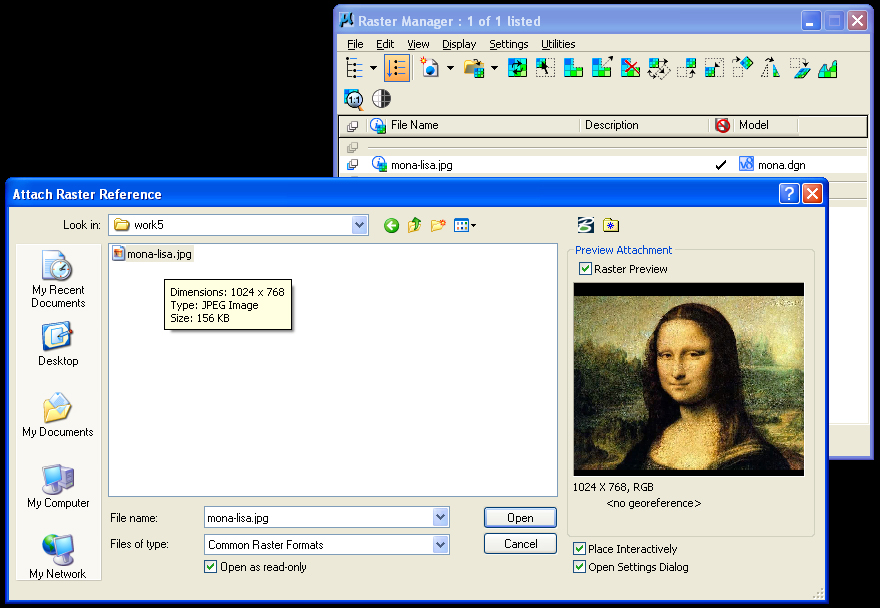
Task: Click the move raster icon with upward arrow
Action: pos(686,68)
